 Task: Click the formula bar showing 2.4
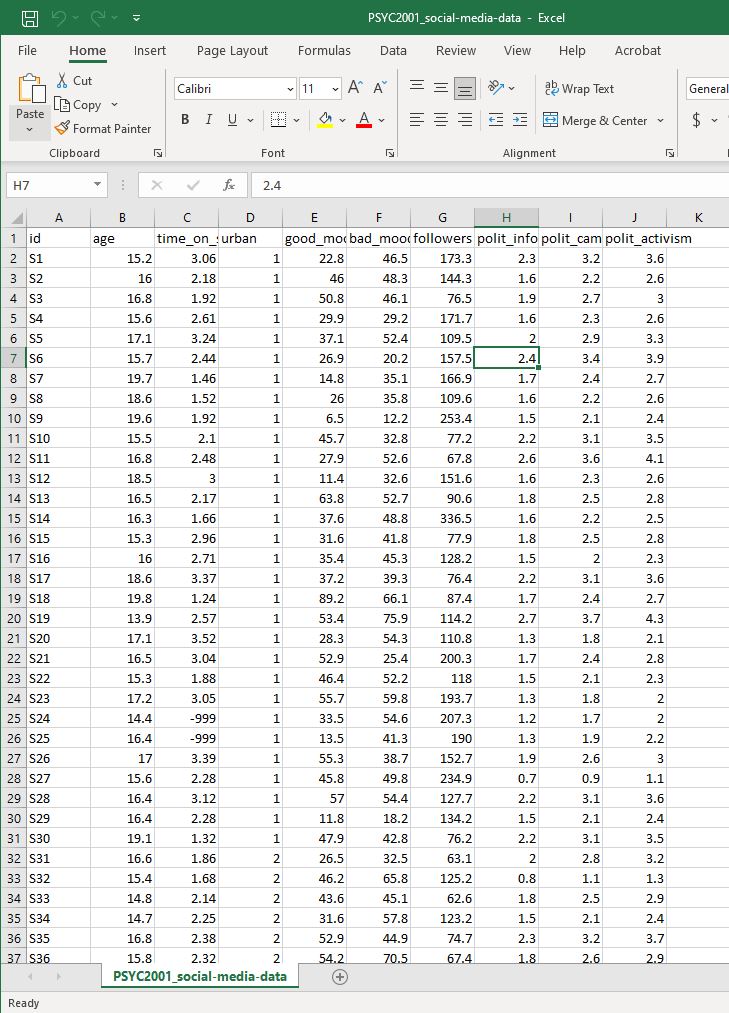pos(490,185)
